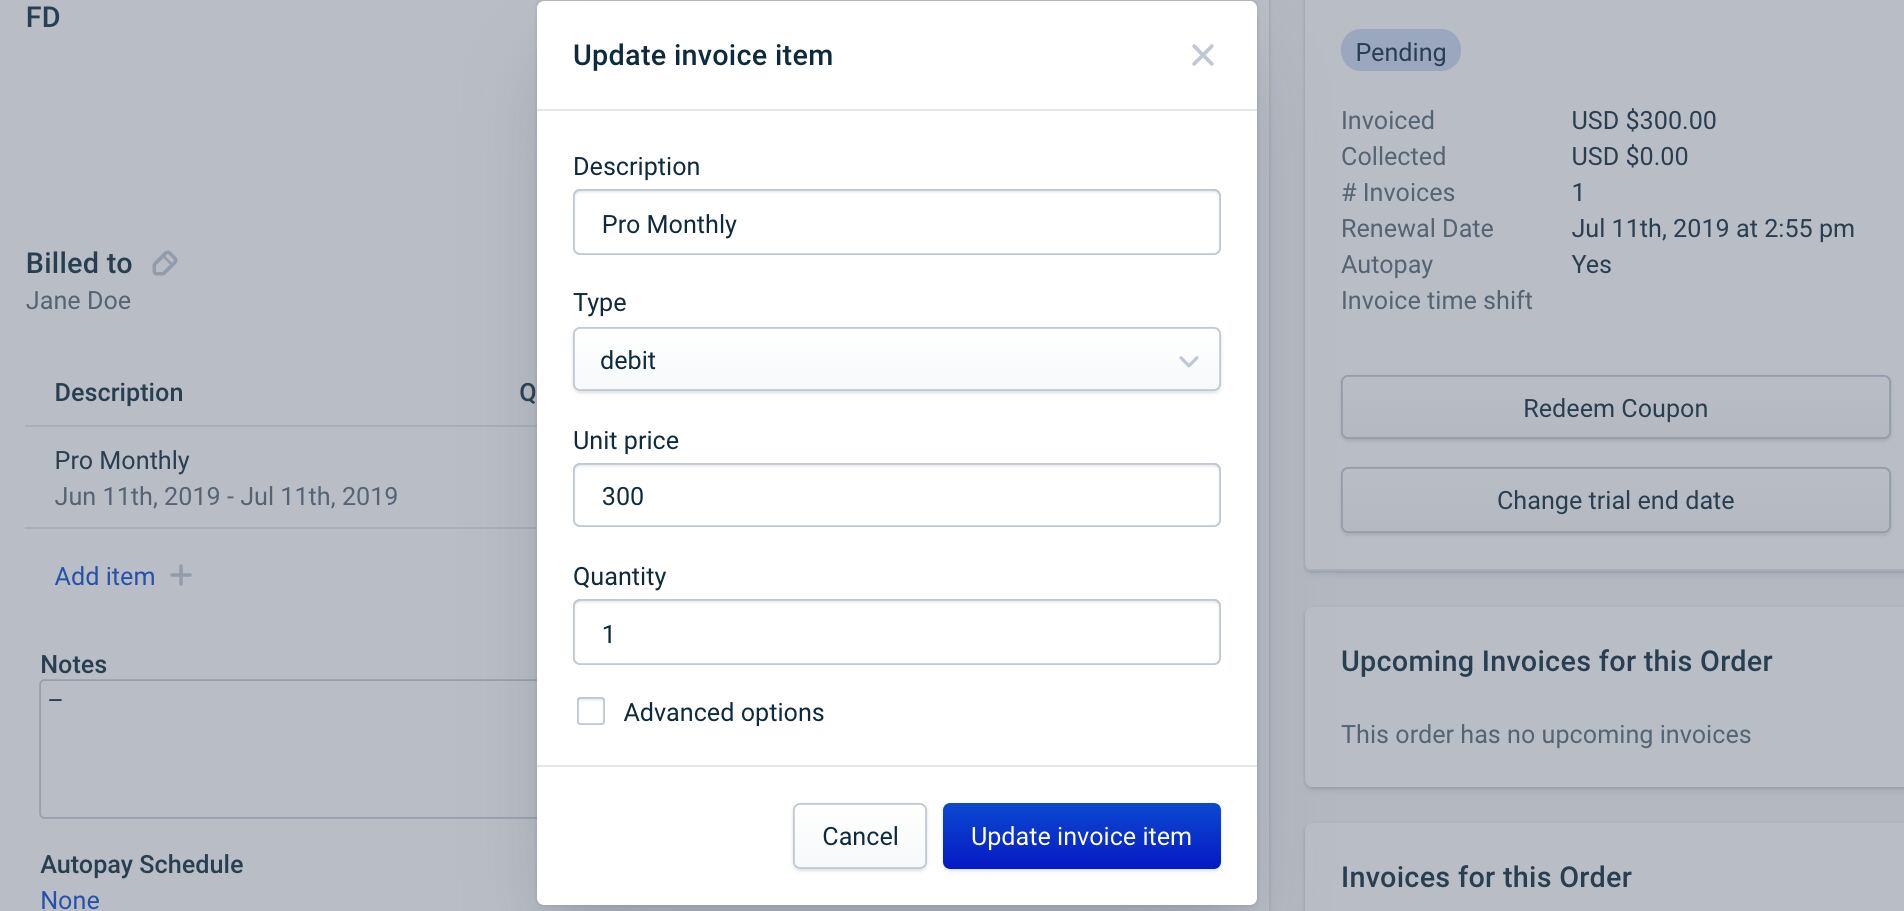The height and width of the screenshot is (911, 1904).
Task: Click the Change trial end date button
Action: tap(1615, 500)
